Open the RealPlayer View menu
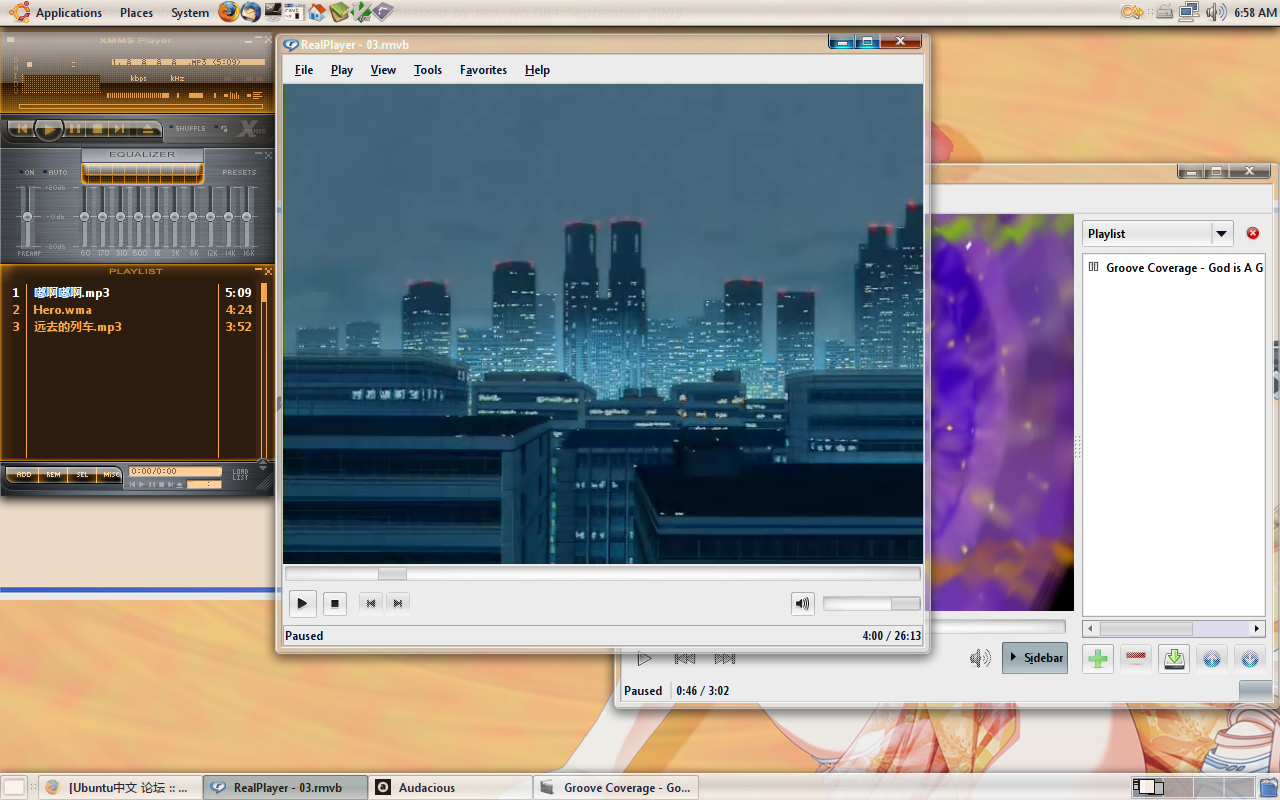This screenshot has height=800, width=1280. tap(383, 70)
